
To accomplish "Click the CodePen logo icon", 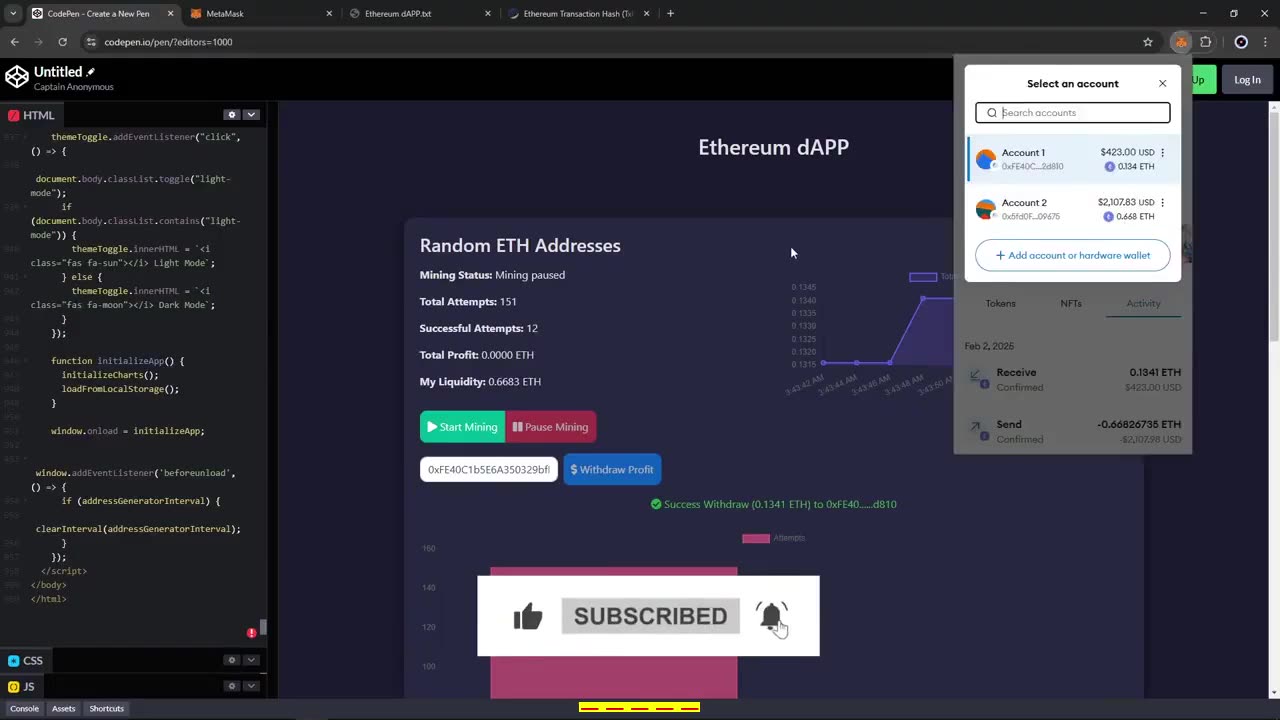I will tap(17, 77).
